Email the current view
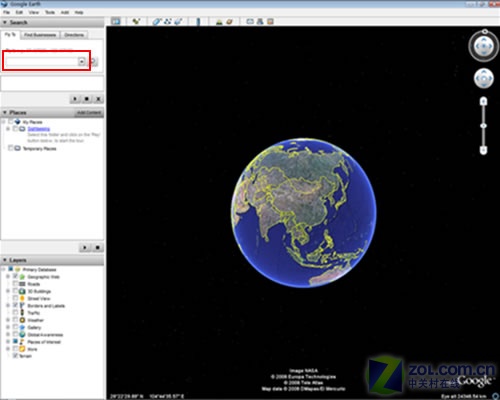 tap(250, 22)
